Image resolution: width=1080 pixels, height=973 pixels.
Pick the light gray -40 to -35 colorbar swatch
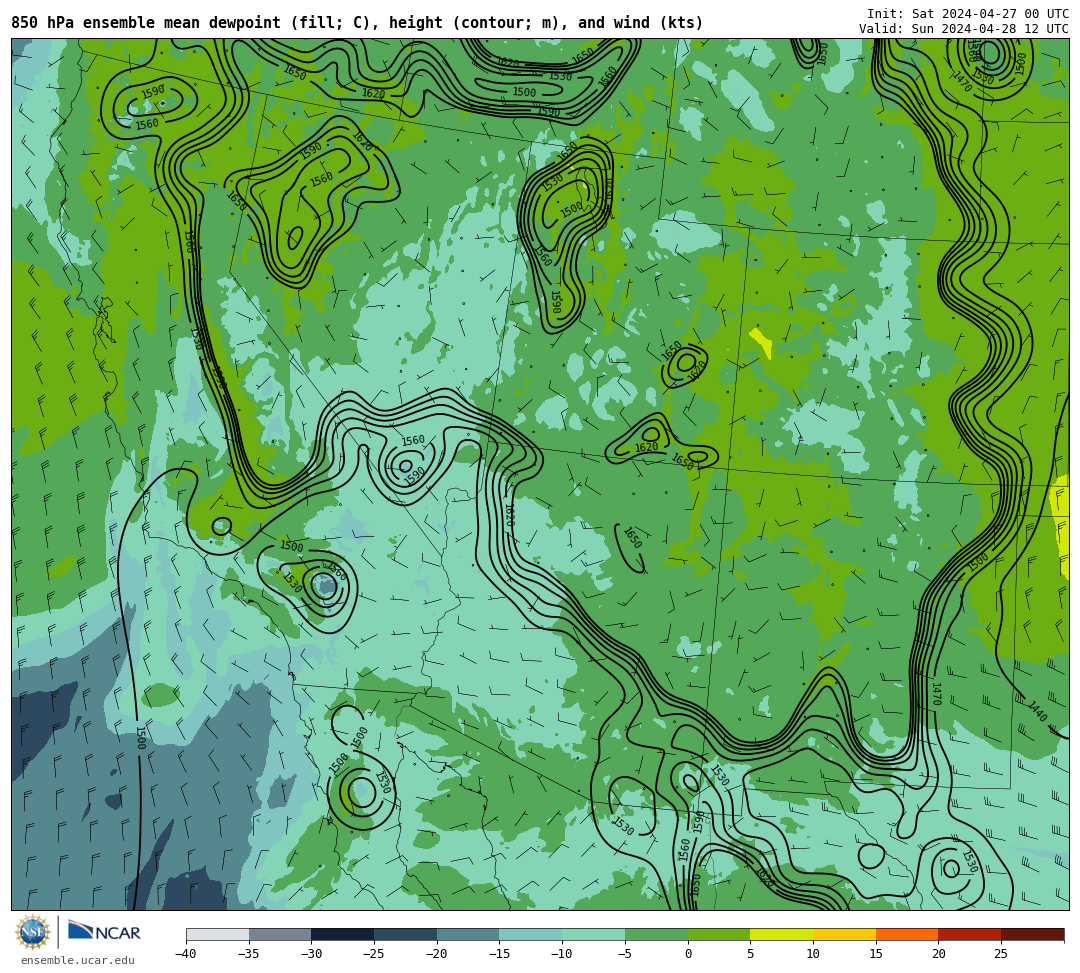(x=218, y=934)
